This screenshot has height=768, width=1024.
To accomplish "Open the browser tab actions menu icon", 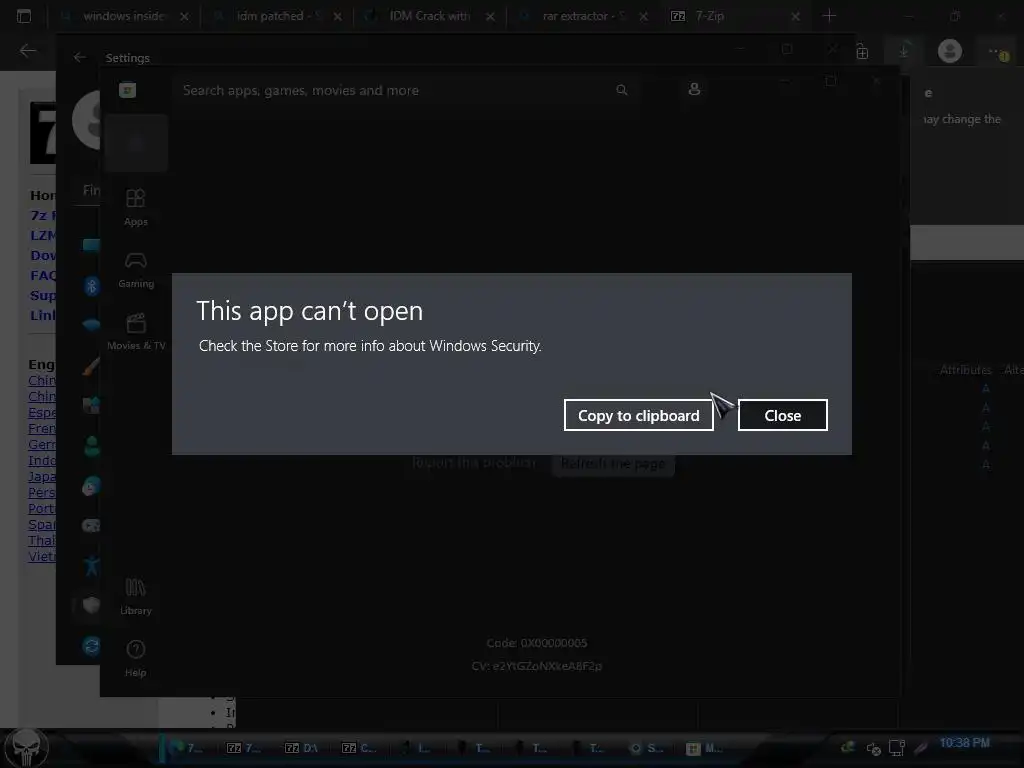I will pos(24,16).
